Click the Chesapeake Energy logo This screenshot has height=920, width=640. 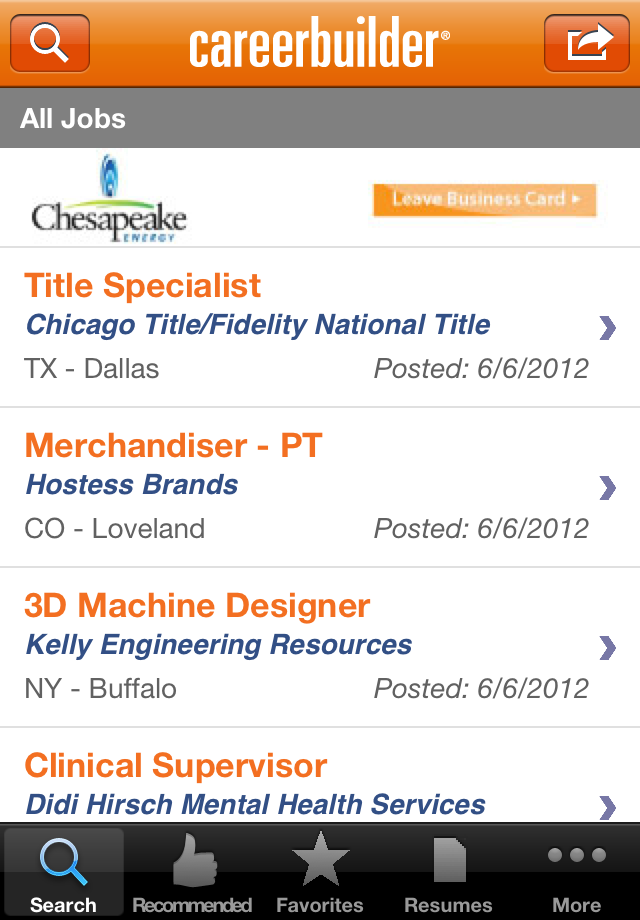point(109,198)
